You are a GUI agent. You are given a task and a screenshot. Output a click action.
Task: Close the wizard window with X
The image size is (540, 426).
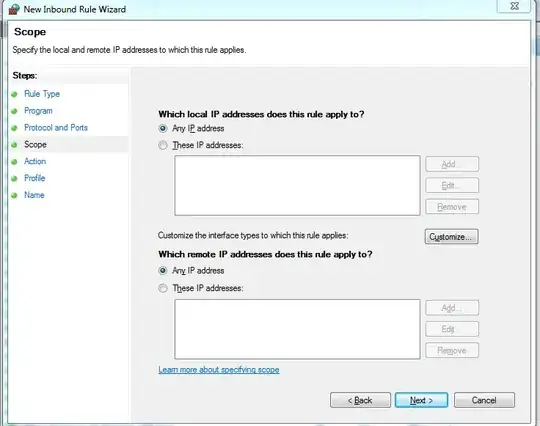(x=514, y=6)
